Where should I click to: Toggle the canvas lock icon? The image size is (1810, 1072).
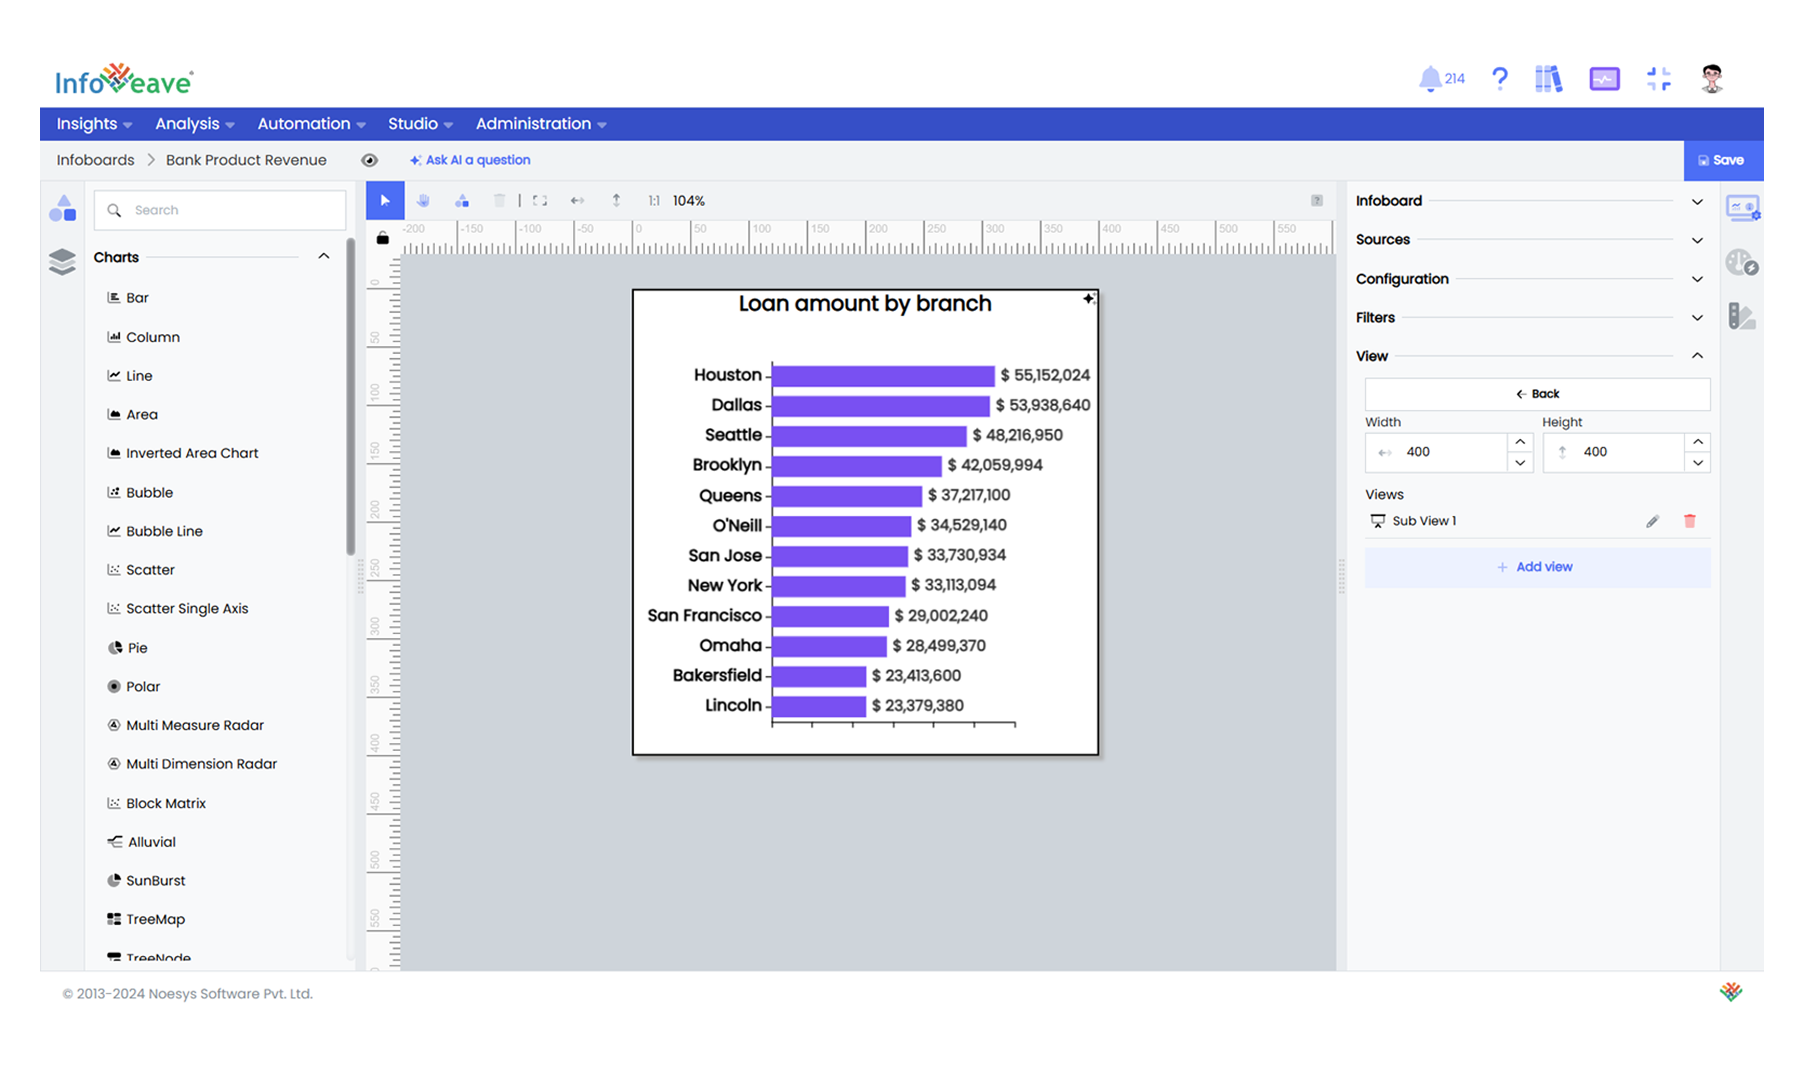[382, 238]
